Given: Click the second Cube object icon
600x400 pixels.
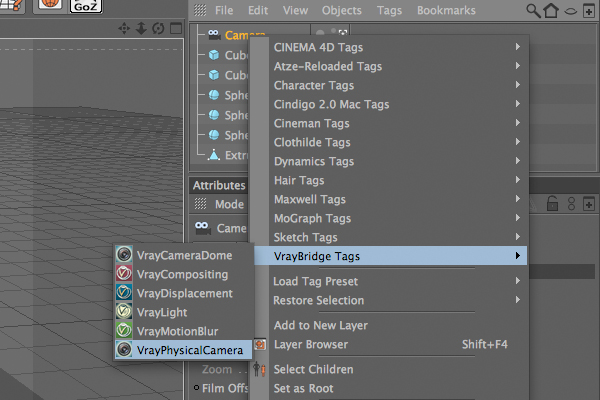Looking at the screenshot, I should 214,75.
